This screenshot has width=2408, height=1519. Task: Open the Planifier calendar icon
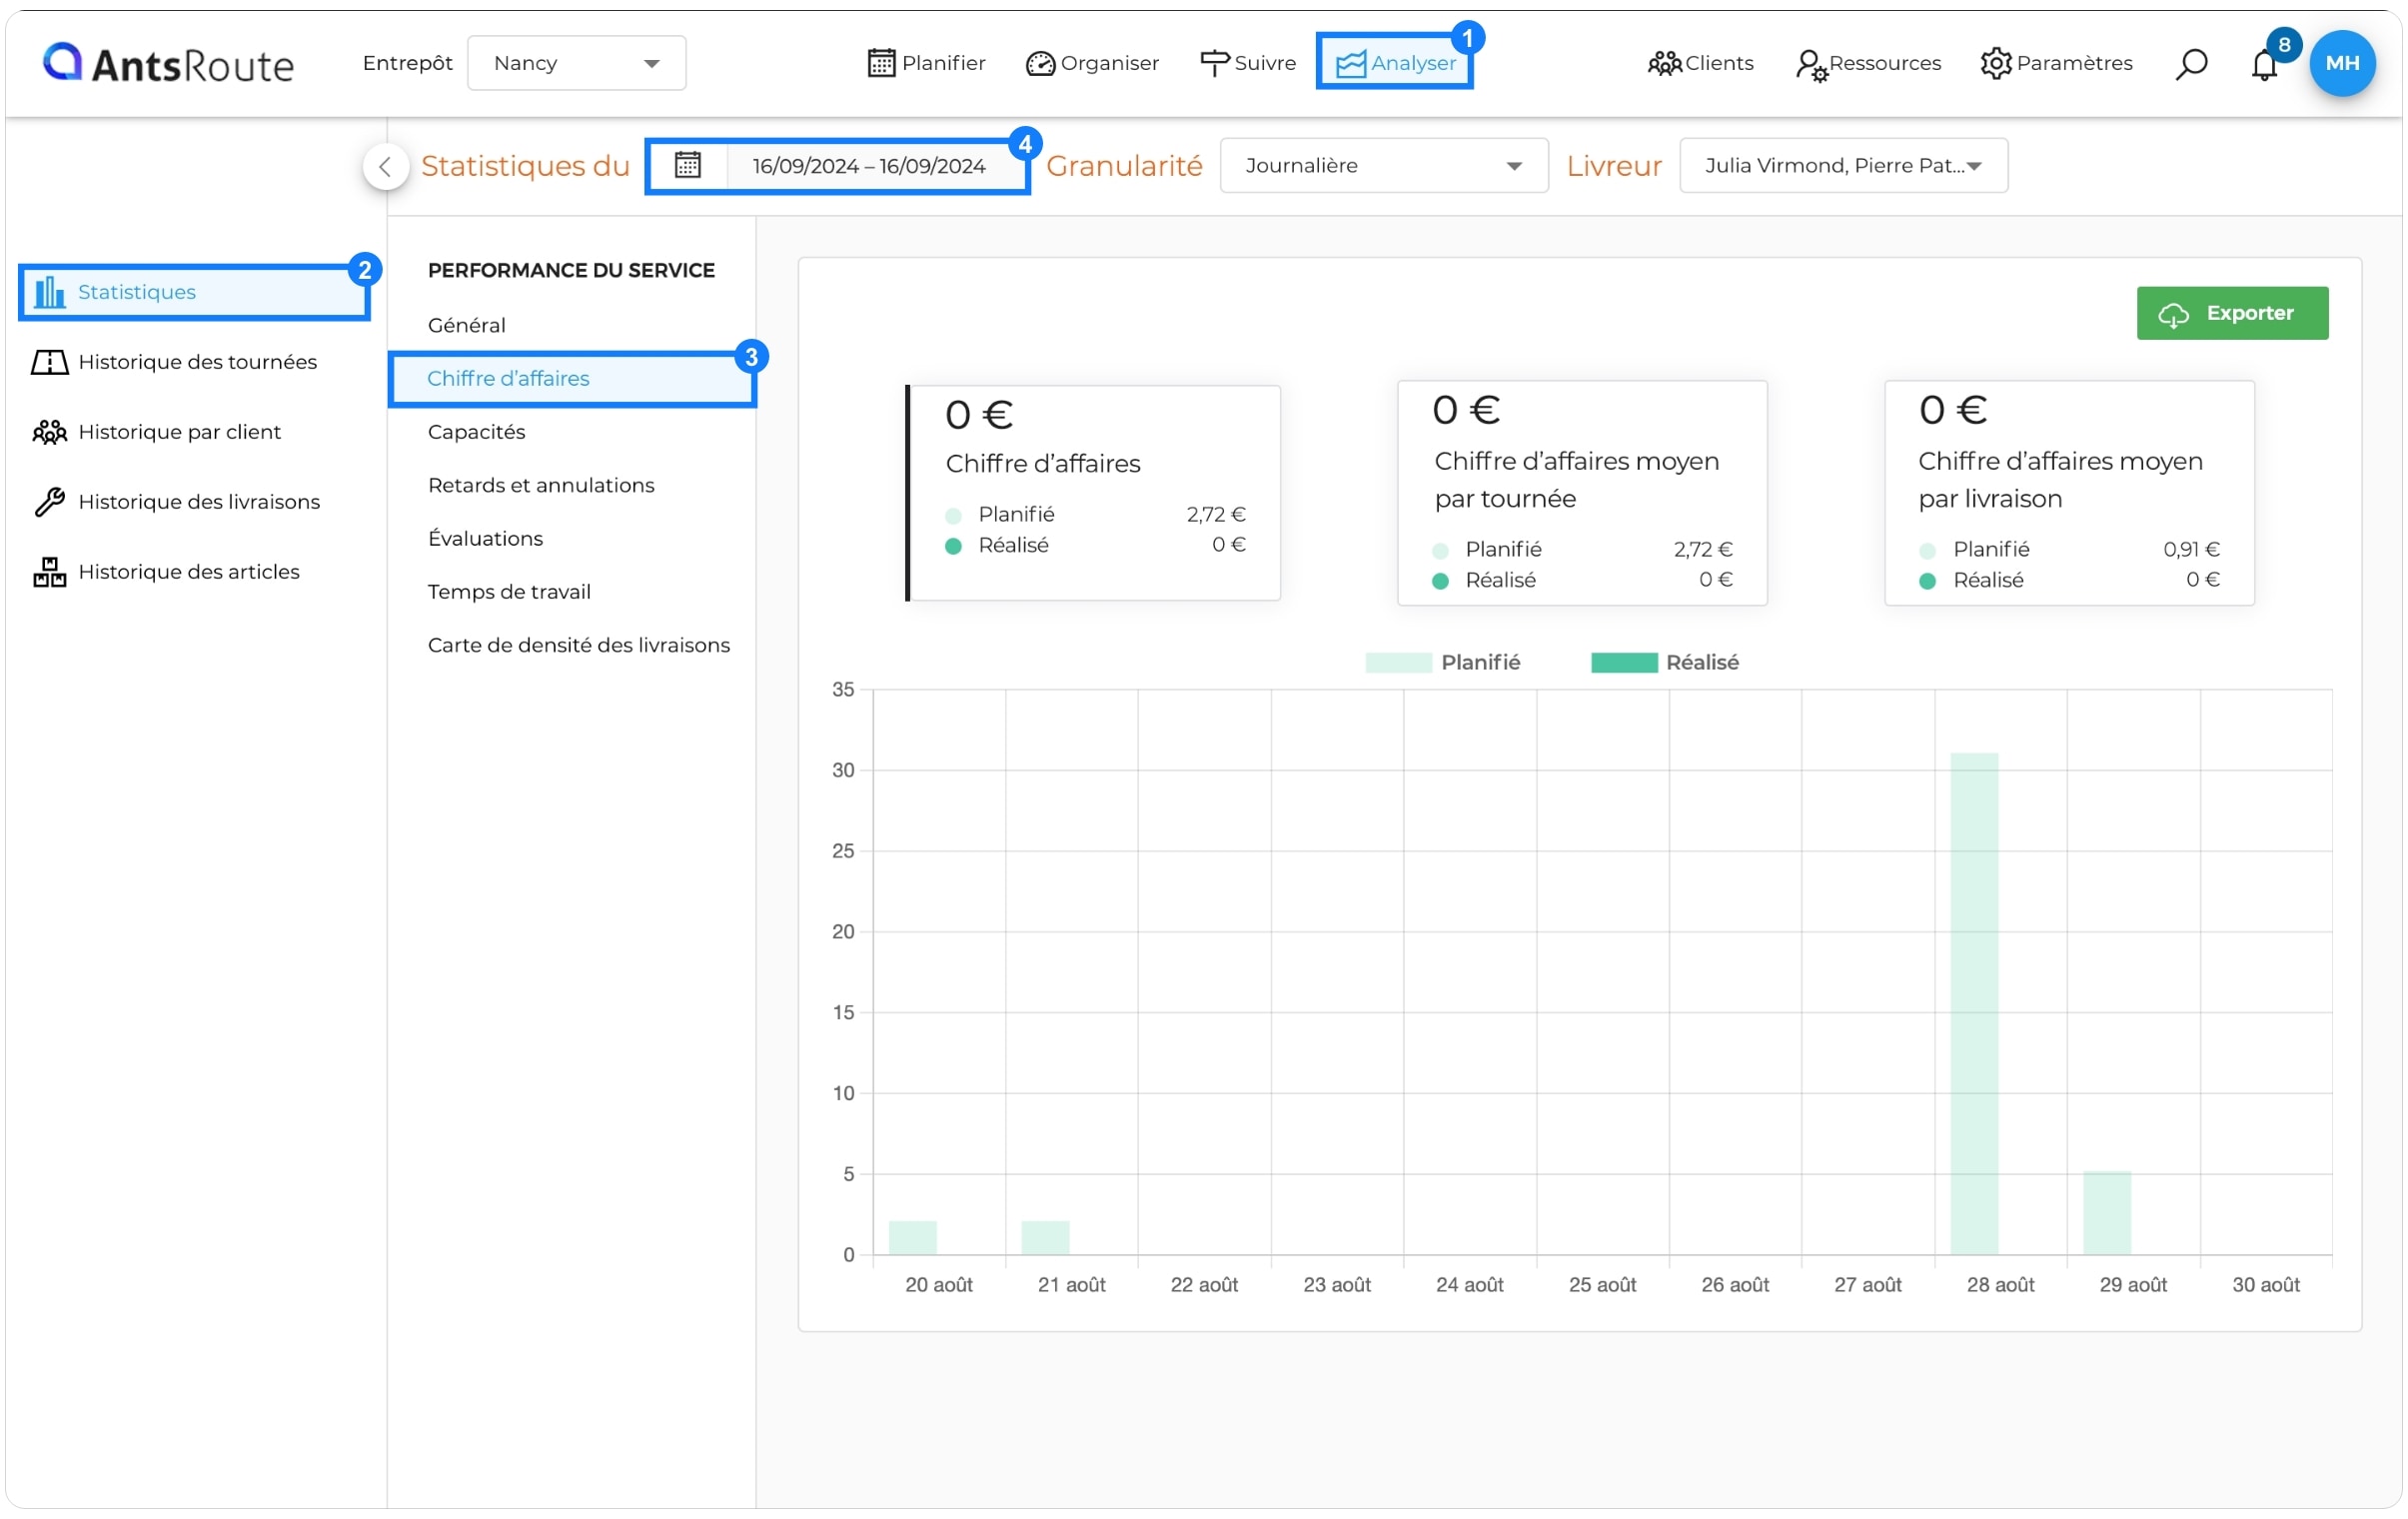(x=881, y=63)
